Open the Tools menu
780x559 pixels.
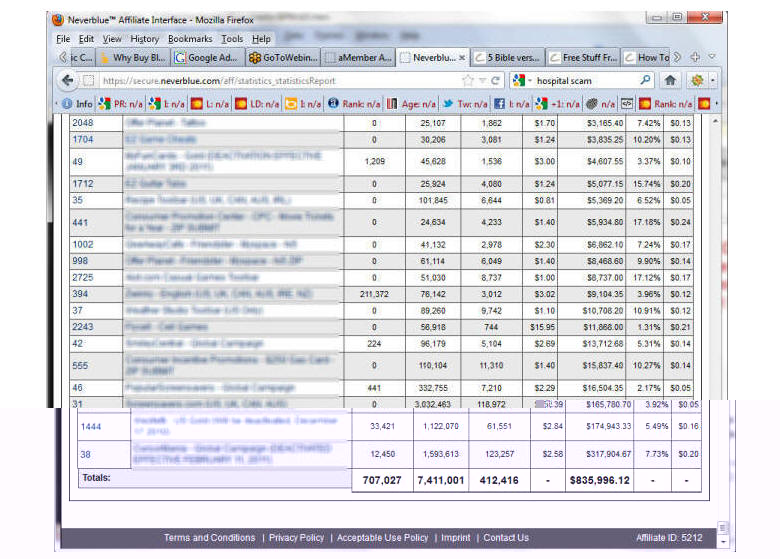coord(232,38)
